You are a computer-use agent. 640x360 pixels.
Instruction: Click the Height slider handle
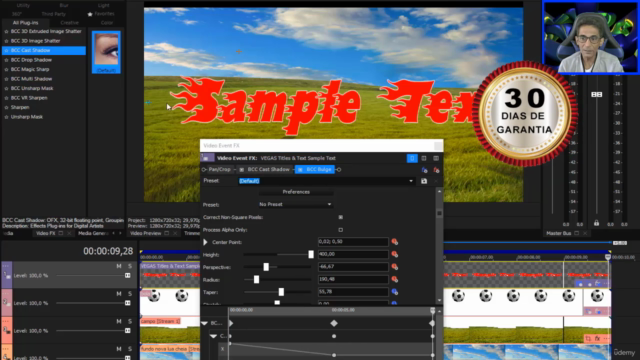pyautogui.click(x=311, y=255)
